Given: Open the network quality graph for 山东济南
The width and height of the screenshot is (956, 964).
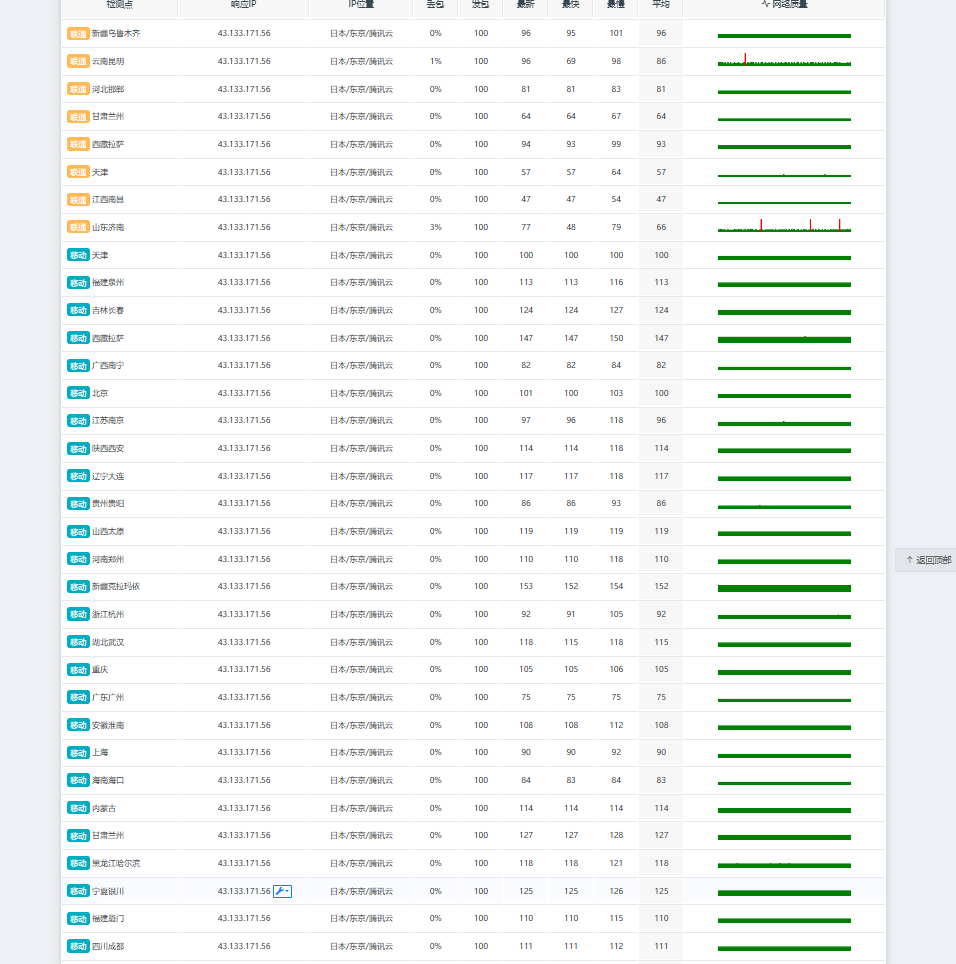Looking at the screenshot, I should (x=784, y=226).
